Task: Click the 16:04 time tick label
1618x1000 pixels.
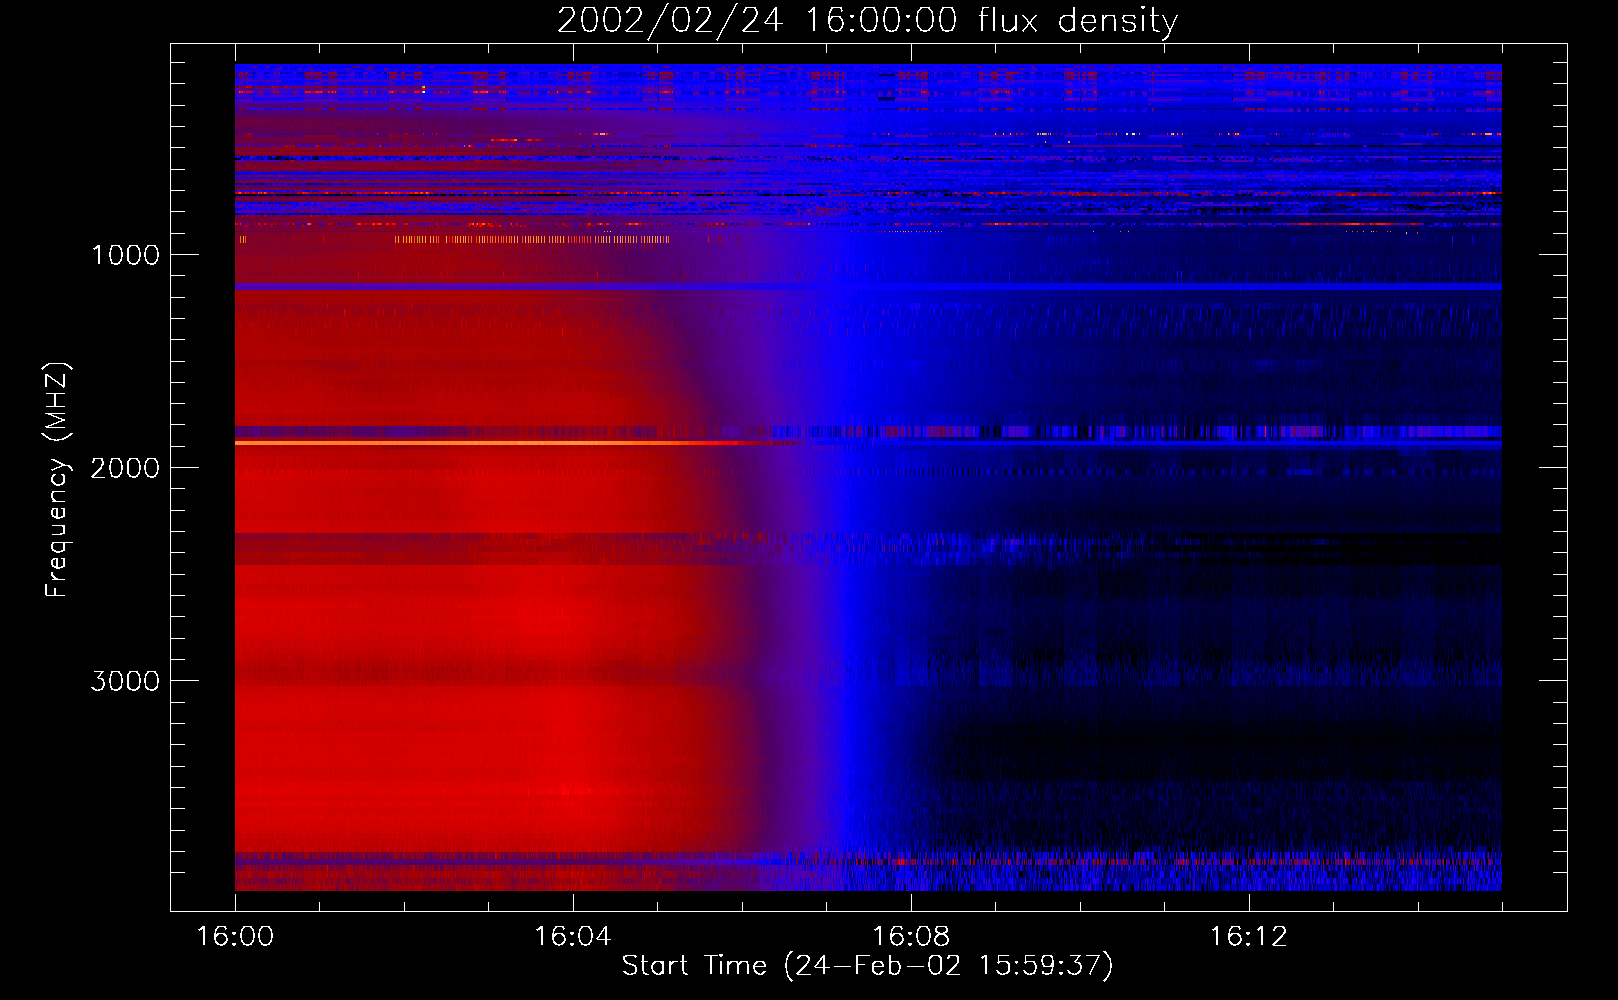Action: 573,937
